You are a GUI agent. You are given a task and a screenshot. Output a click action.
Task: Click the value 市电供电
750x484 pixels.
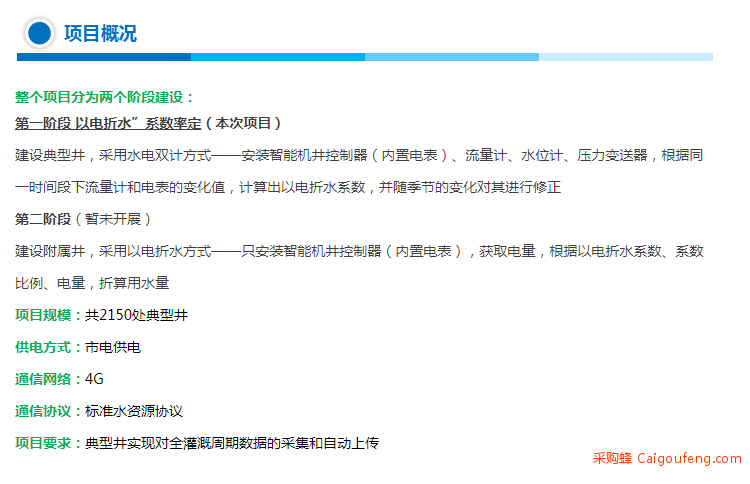113,347
